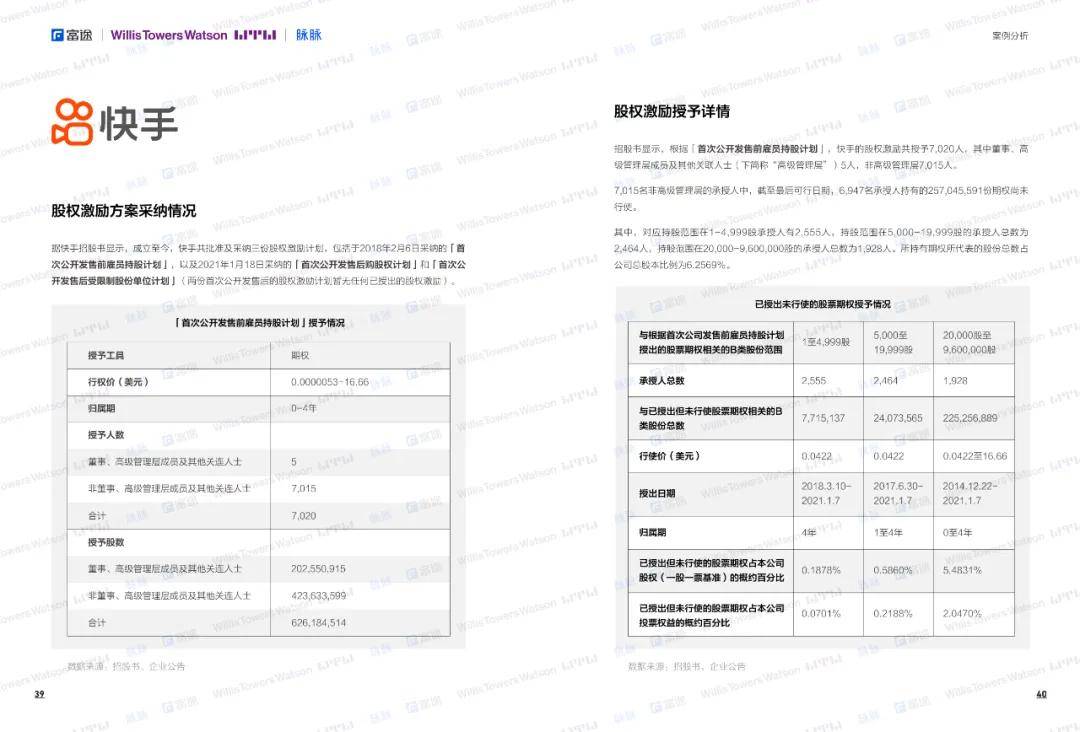The width and height of the screenshot is (1080, 732).
Task: Select the percentage 0.2188%
Action: click(893, 614)
